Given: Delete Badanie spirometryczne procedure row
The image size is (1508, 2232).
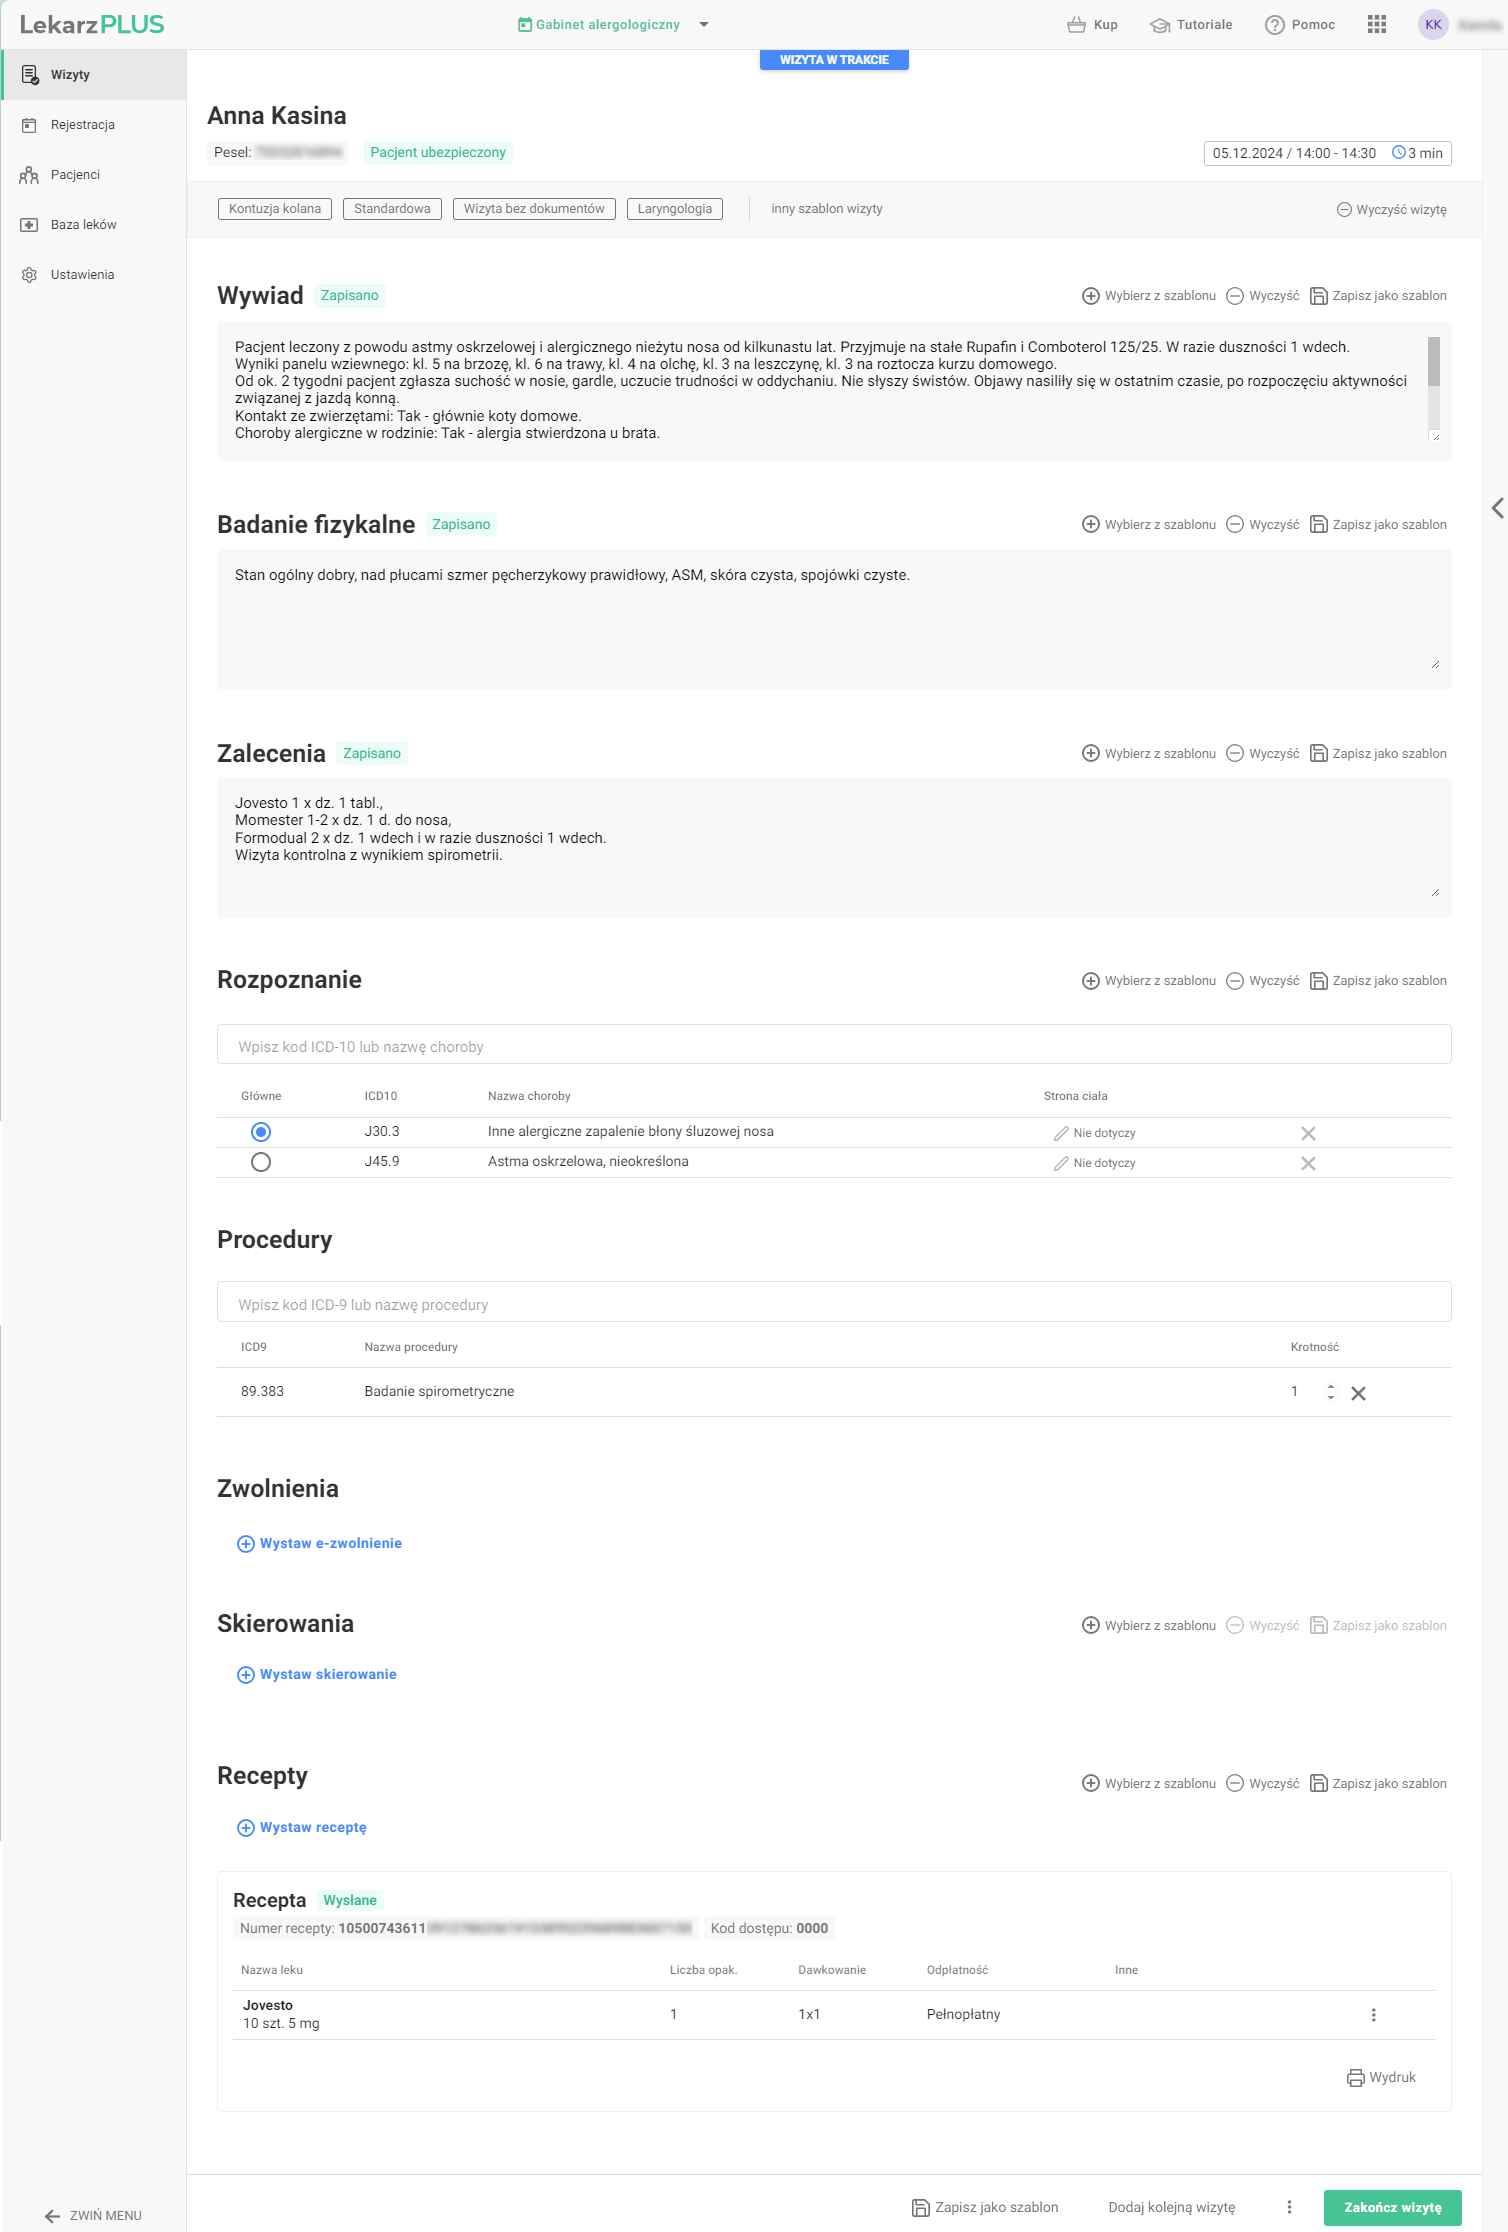Looking at the screenshot, I should [x=1358, y=1393].
